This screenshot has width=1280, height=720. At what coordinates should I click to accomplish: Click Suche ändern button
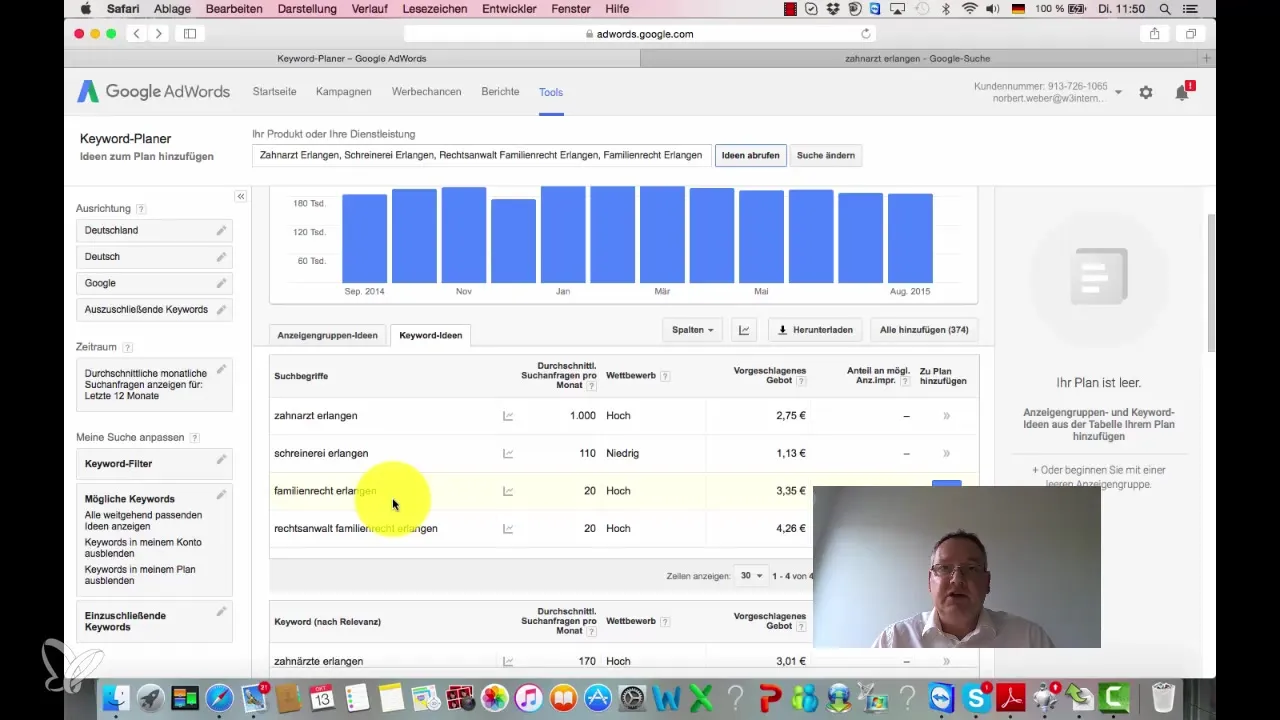click(825, 155)
